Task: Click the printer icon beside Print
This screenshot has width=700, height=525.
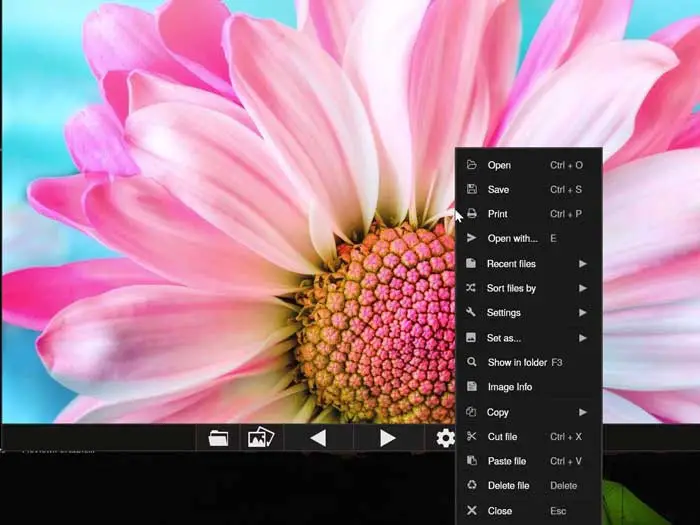Action: pos(471,213)
